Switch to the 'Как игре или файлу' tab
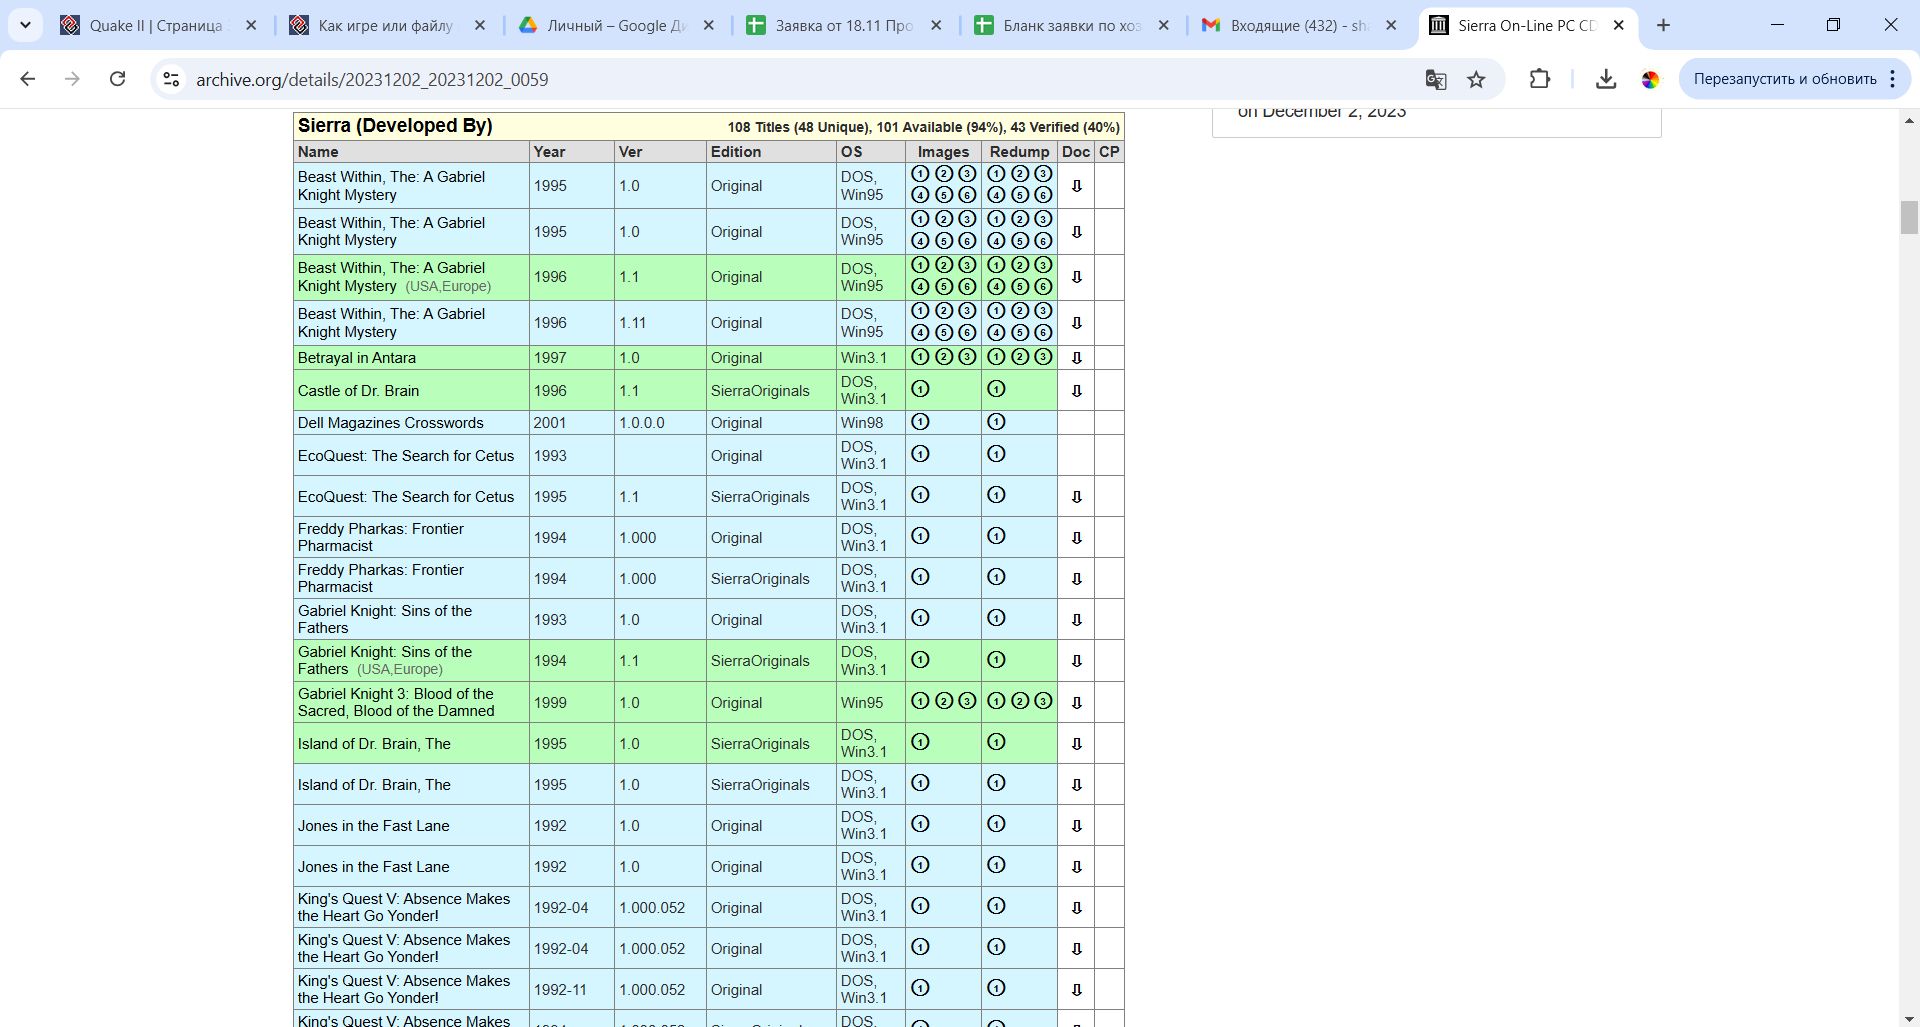This screenshot has width=1920, height=1027. (x=387, y=26)
